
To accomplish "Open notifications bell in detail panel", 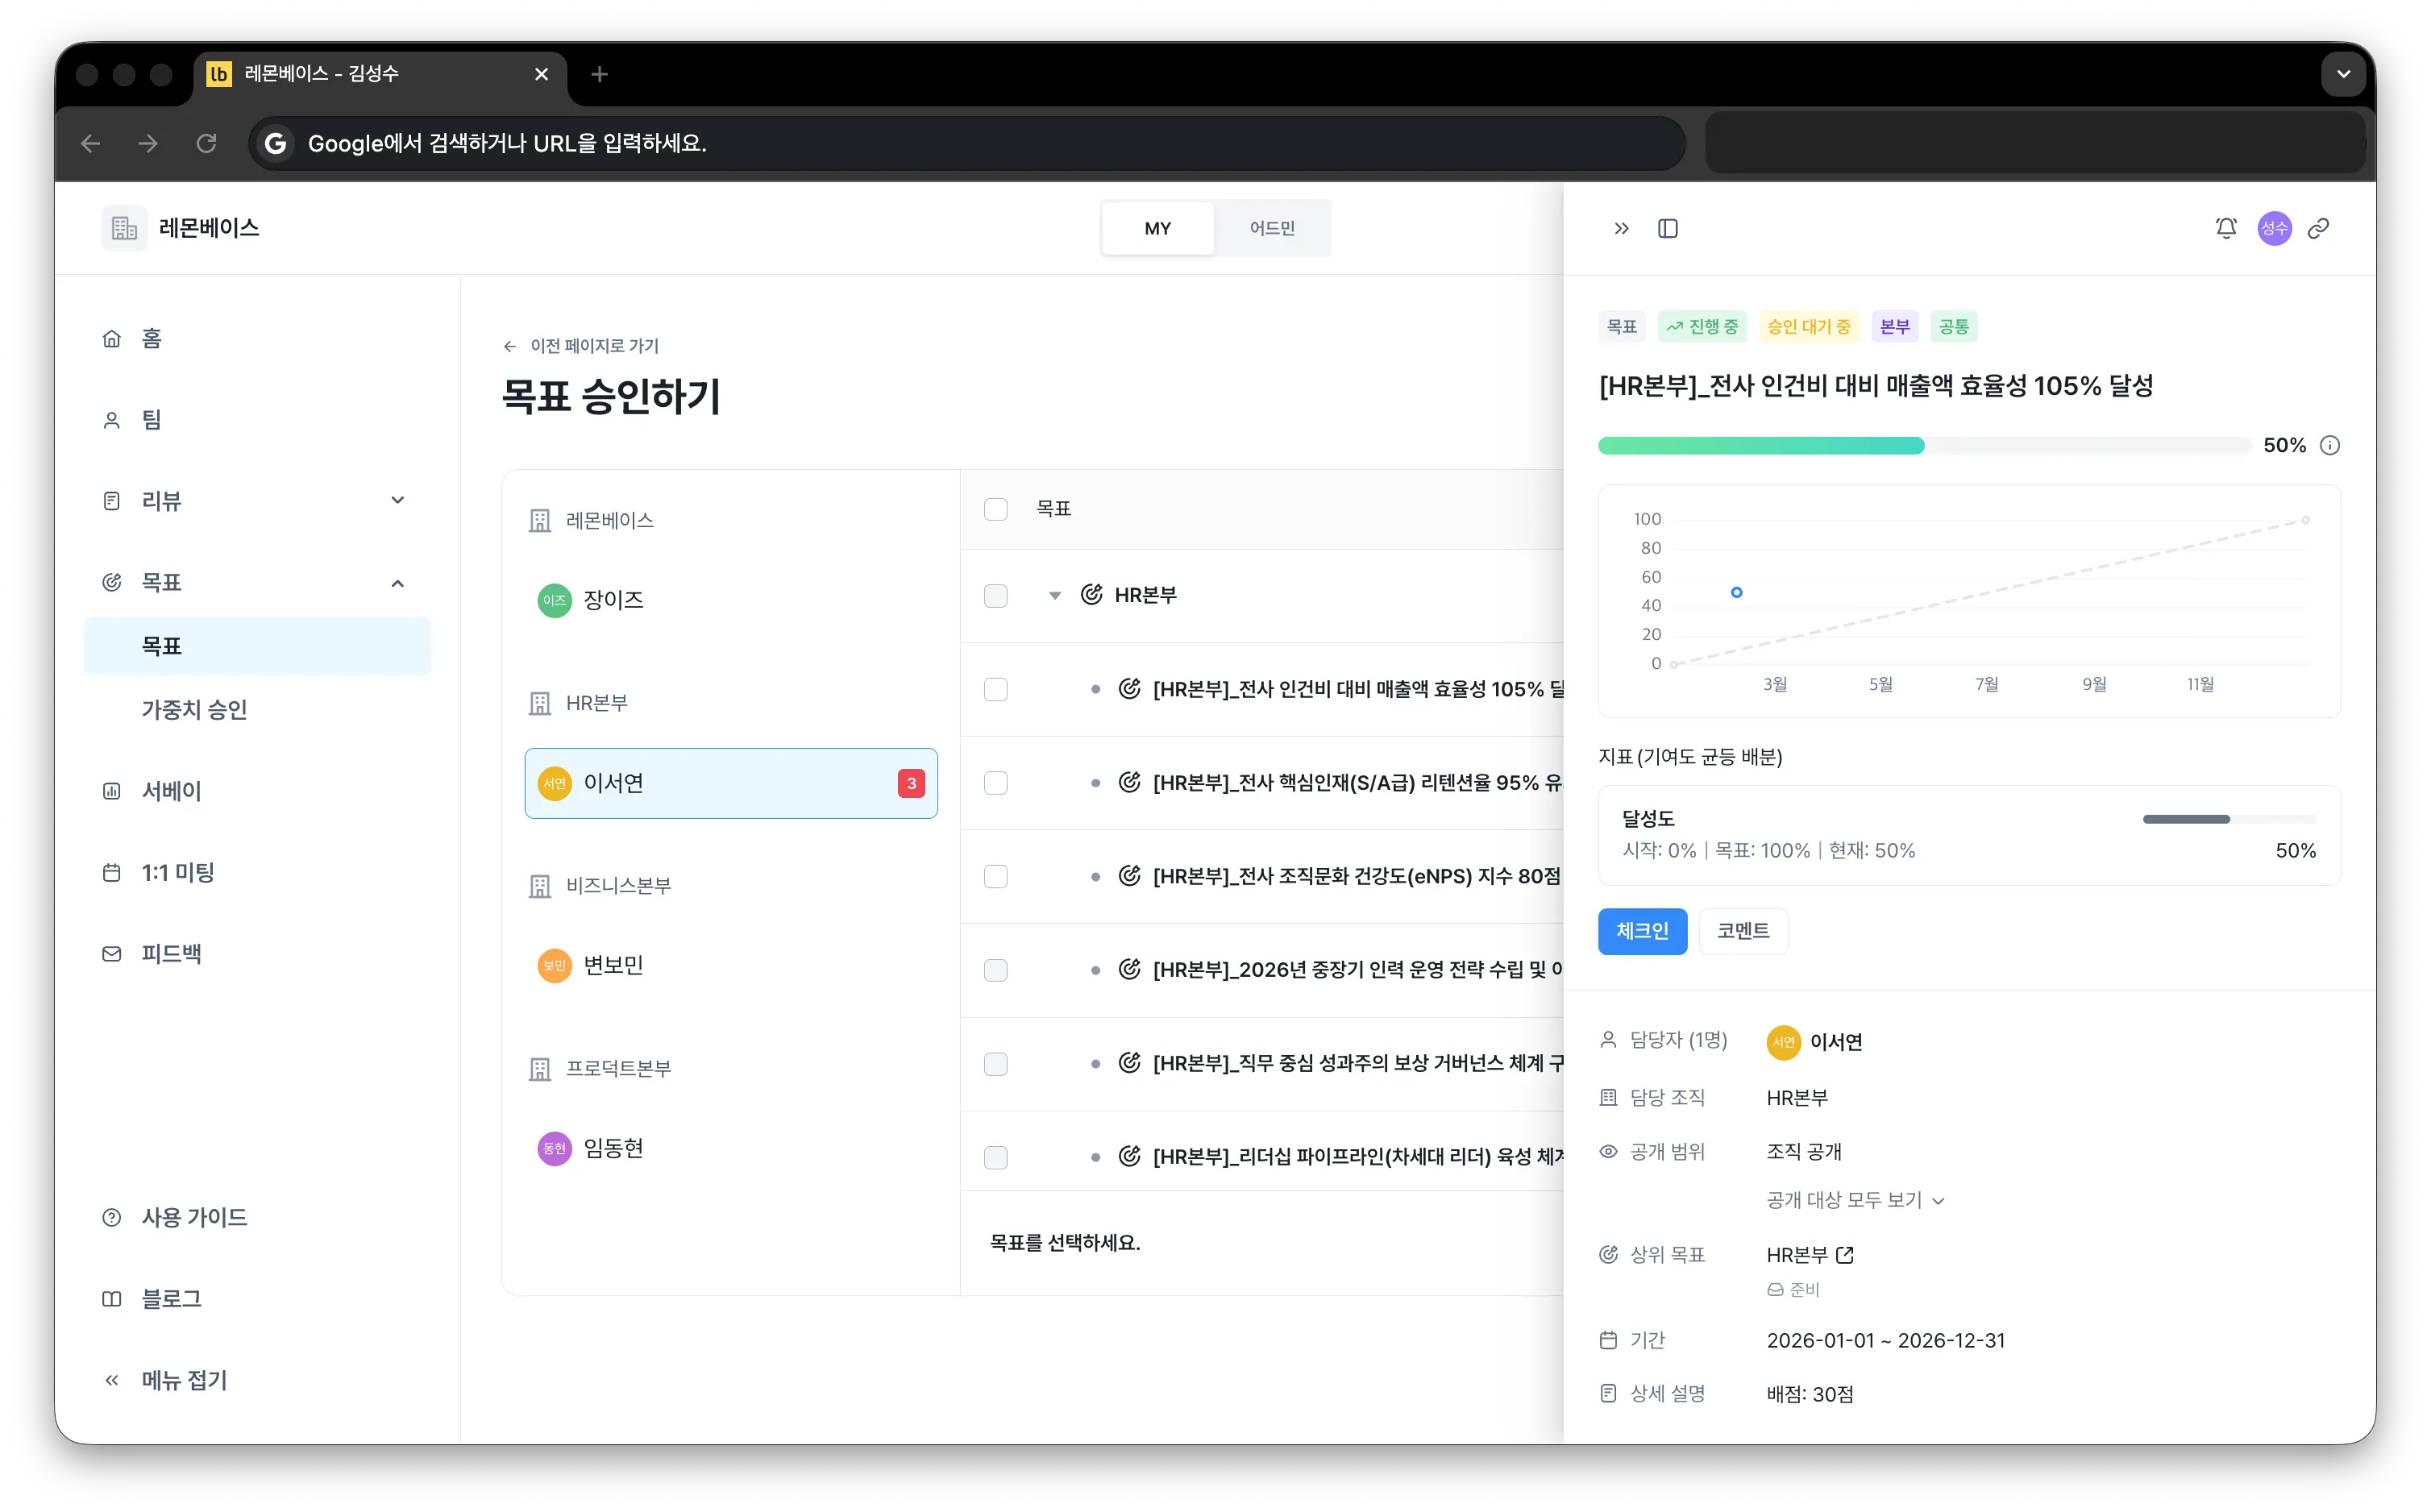I will point(2225,229).
